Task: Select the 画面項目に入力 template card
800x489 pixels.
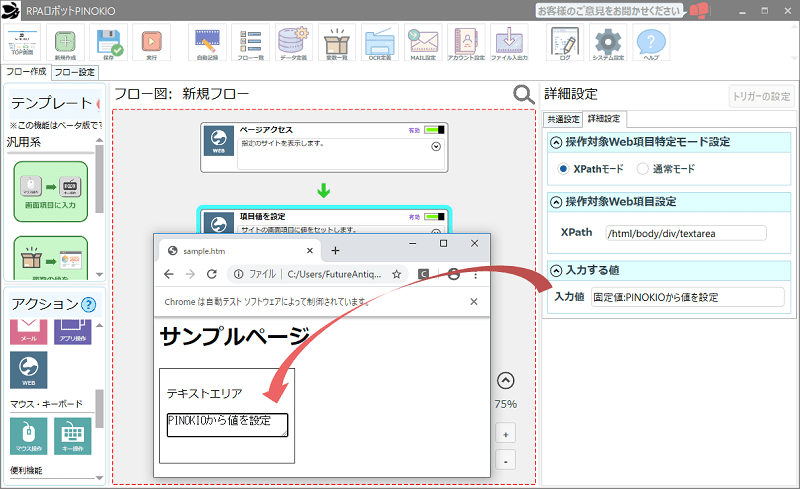Action: point(51,191)
